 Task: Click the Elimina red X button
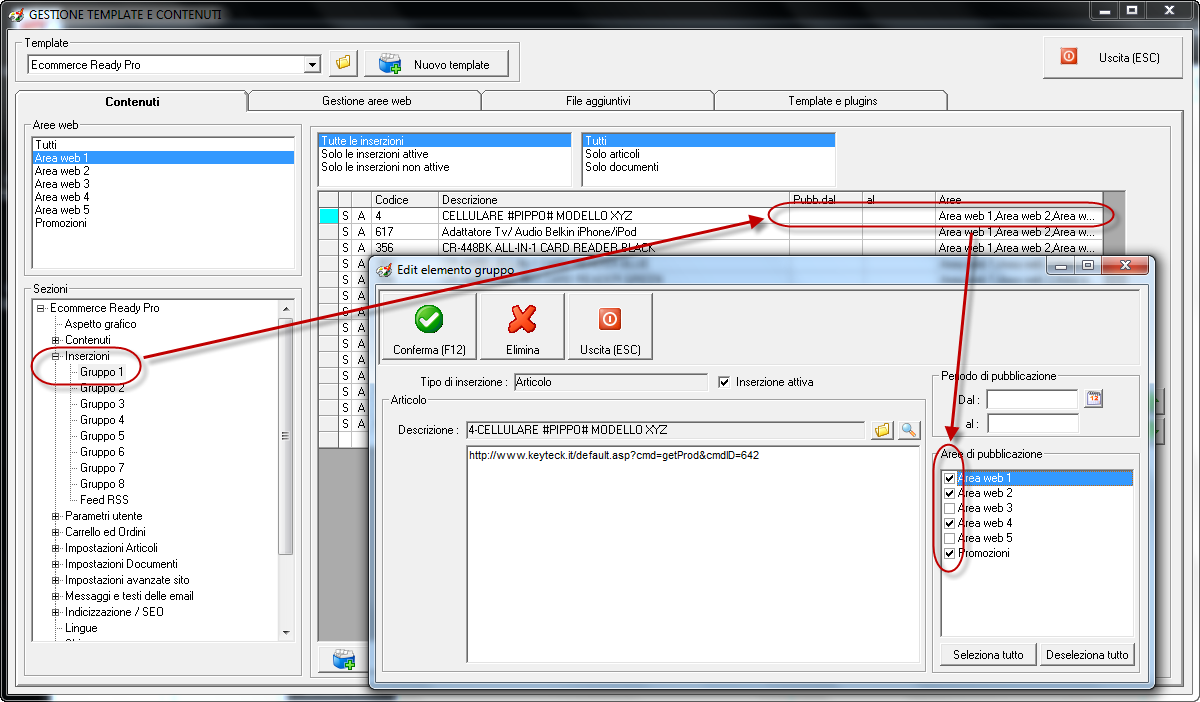pyautogui.click(x=522, y=327)
